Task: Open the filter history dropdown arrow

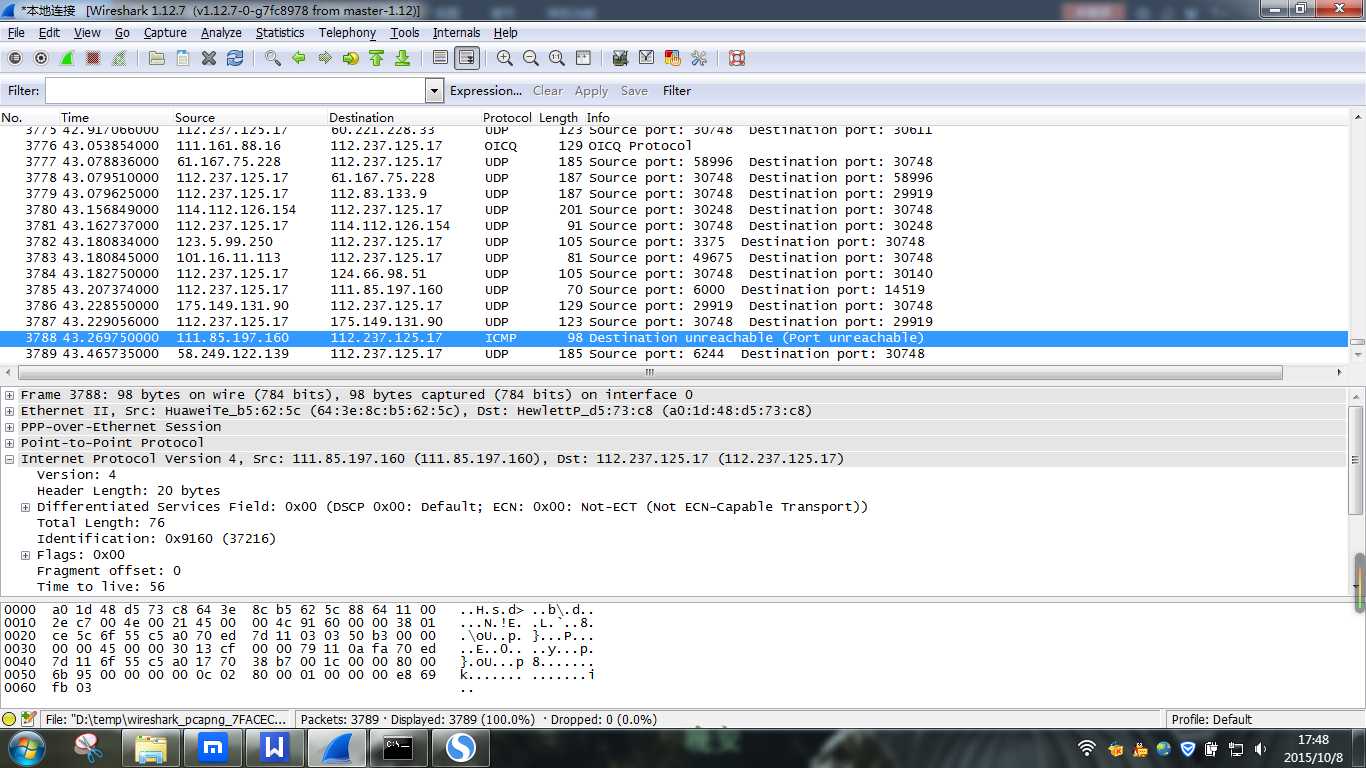Action: tap(434, 91)
